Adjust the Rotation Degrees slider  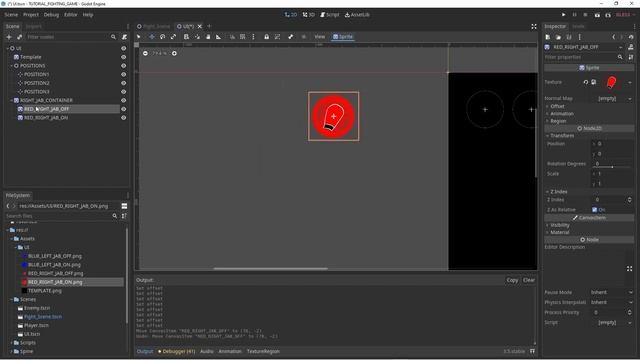click(x=612, y=167)
